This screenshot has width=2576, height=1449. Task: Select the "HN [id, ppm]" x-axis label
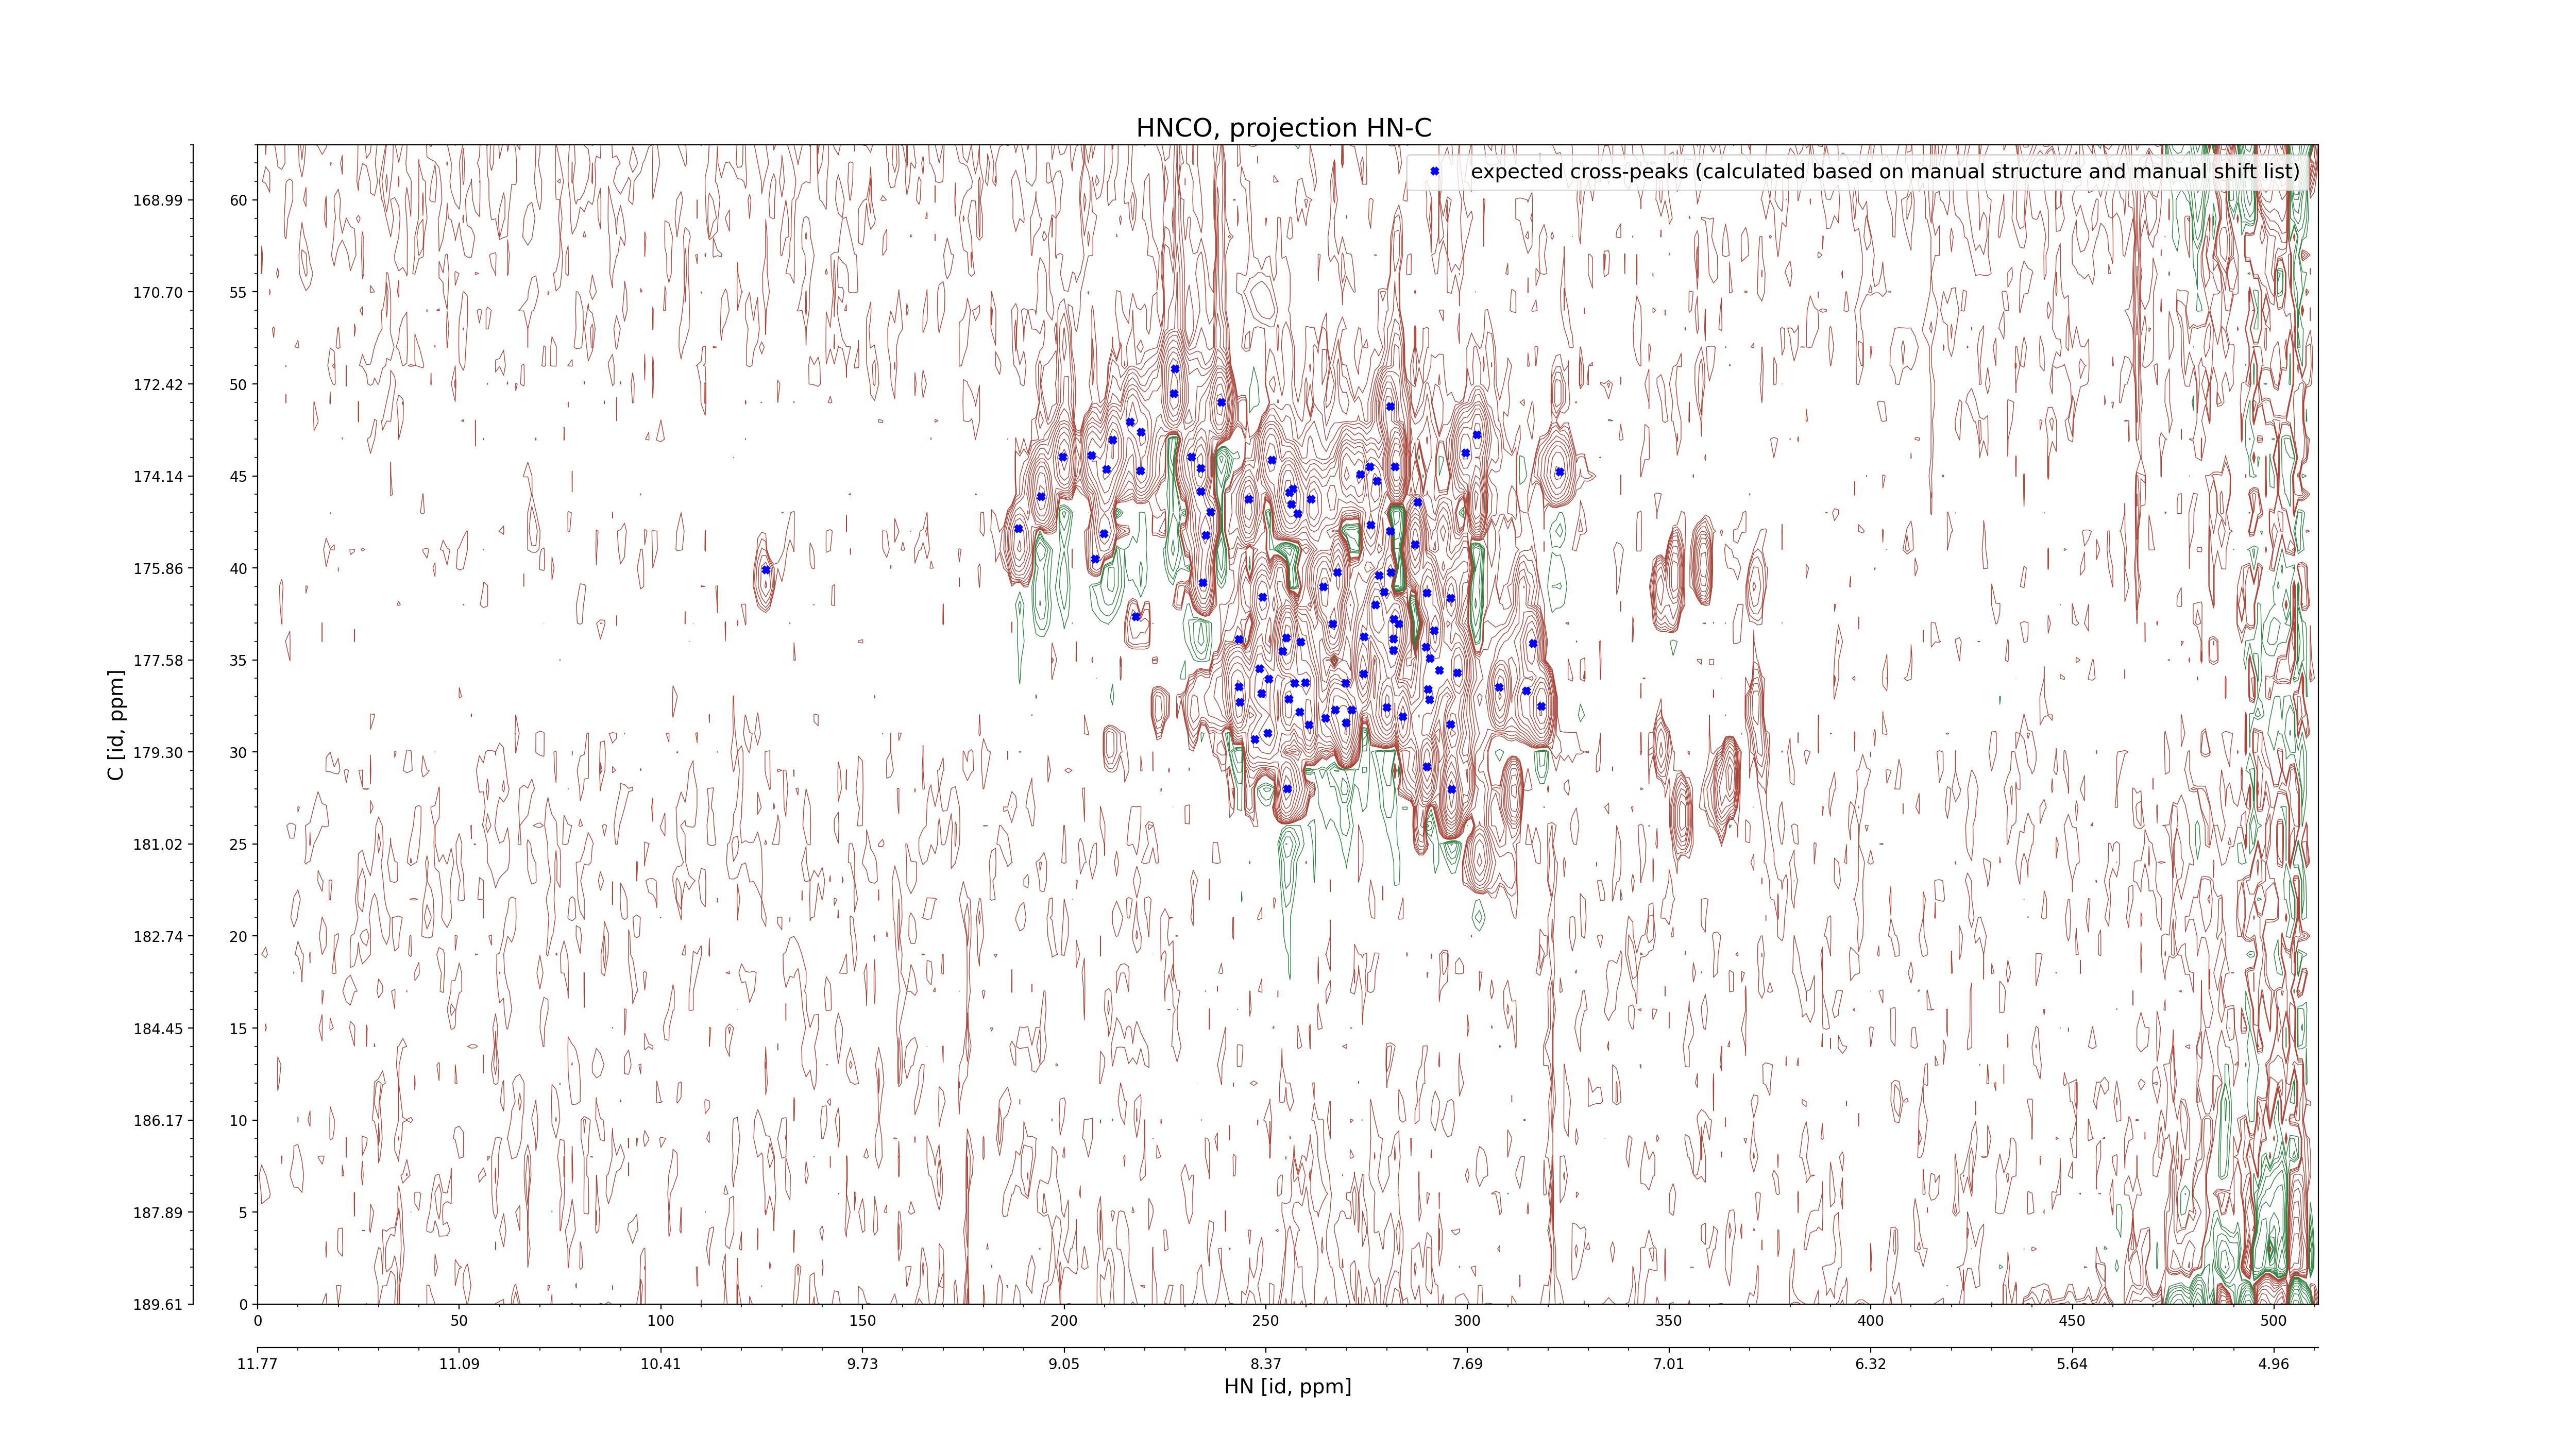click(x=1287, y=1386)
